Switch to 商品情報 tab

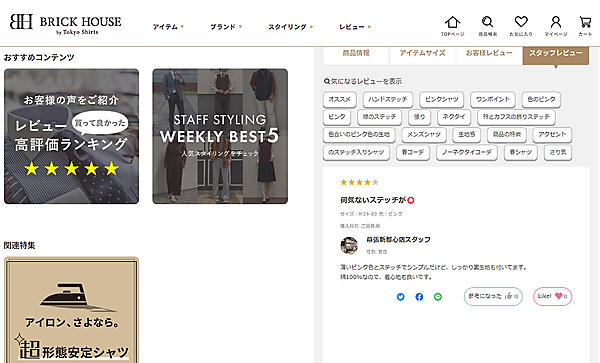356,54
